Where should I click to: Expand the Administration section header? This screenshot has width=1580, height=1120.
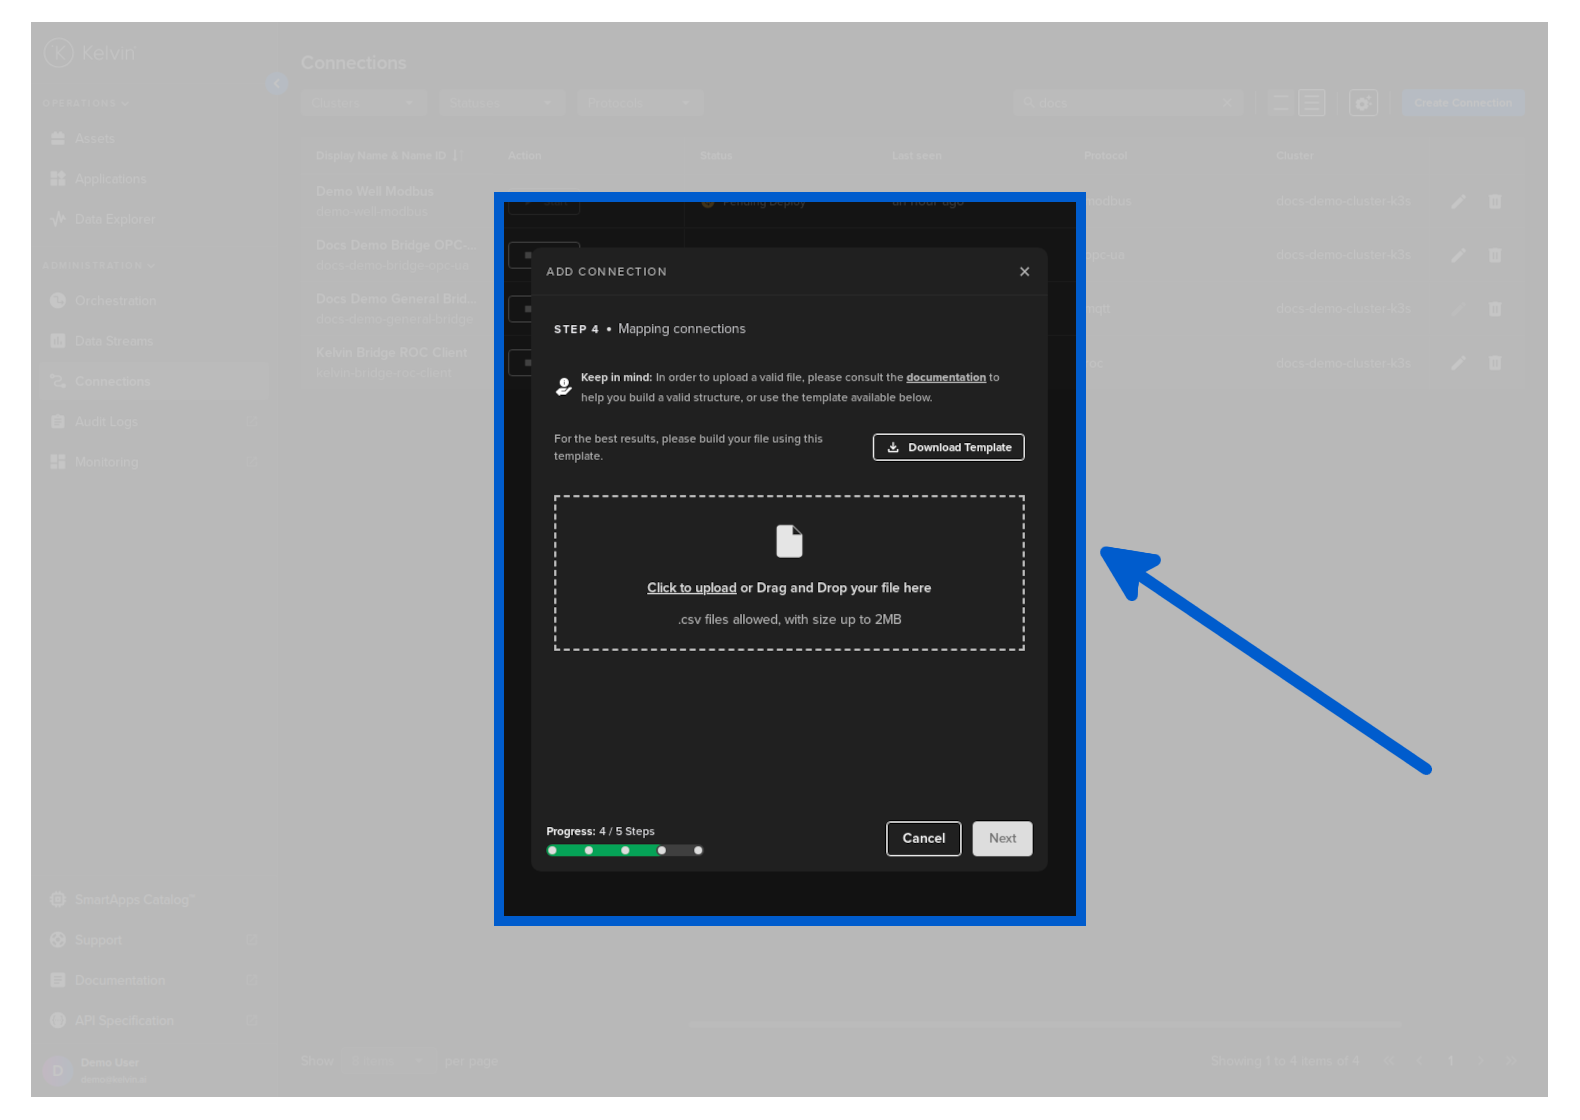(x=98, y=266)
